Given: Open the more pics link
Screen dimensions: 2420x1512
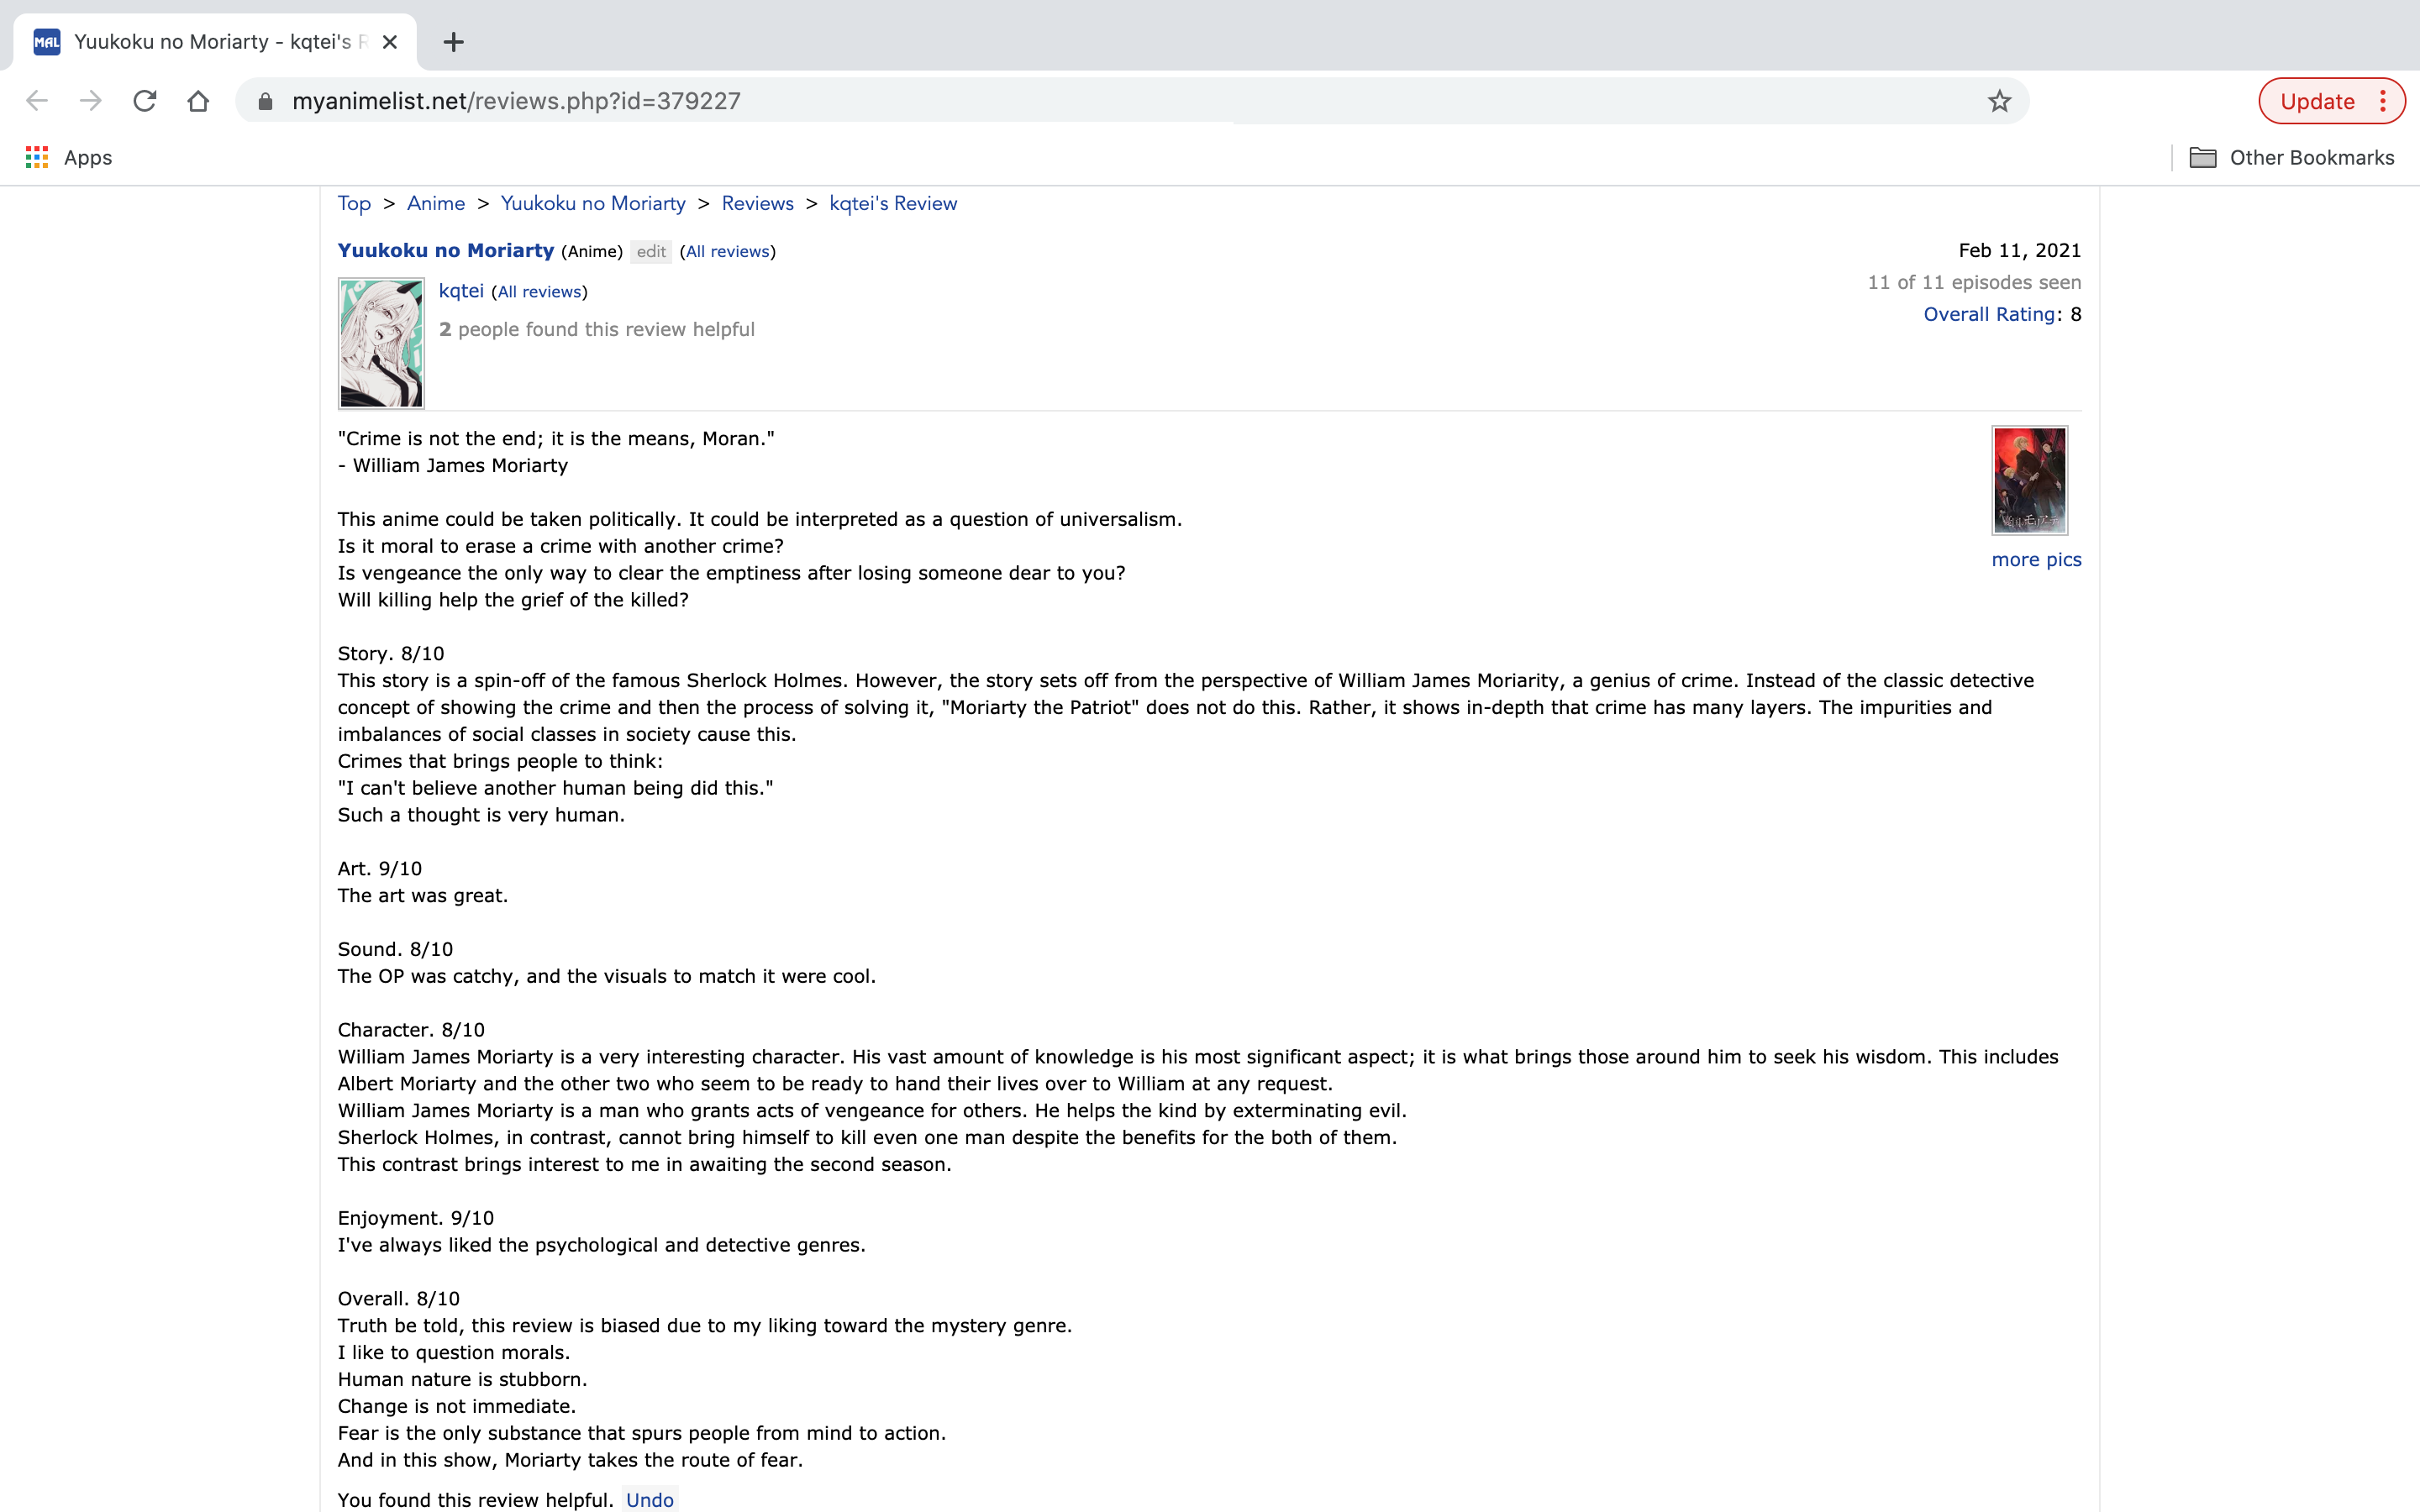Looking at the screenshot, I should 2036,559.
